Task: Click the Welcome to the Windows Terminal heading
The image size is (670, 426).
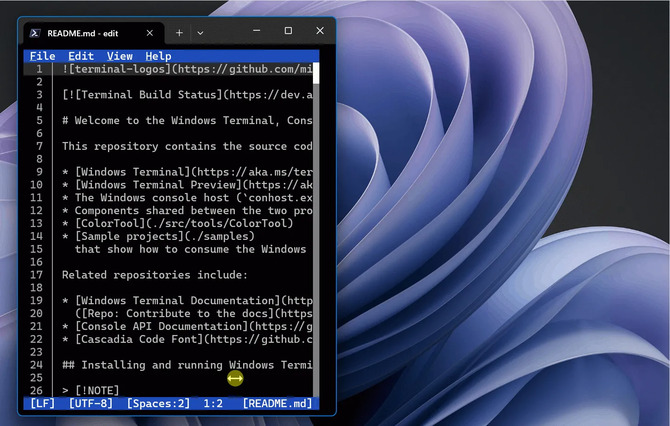Action: pyautogui.click(x=187, y=120)
